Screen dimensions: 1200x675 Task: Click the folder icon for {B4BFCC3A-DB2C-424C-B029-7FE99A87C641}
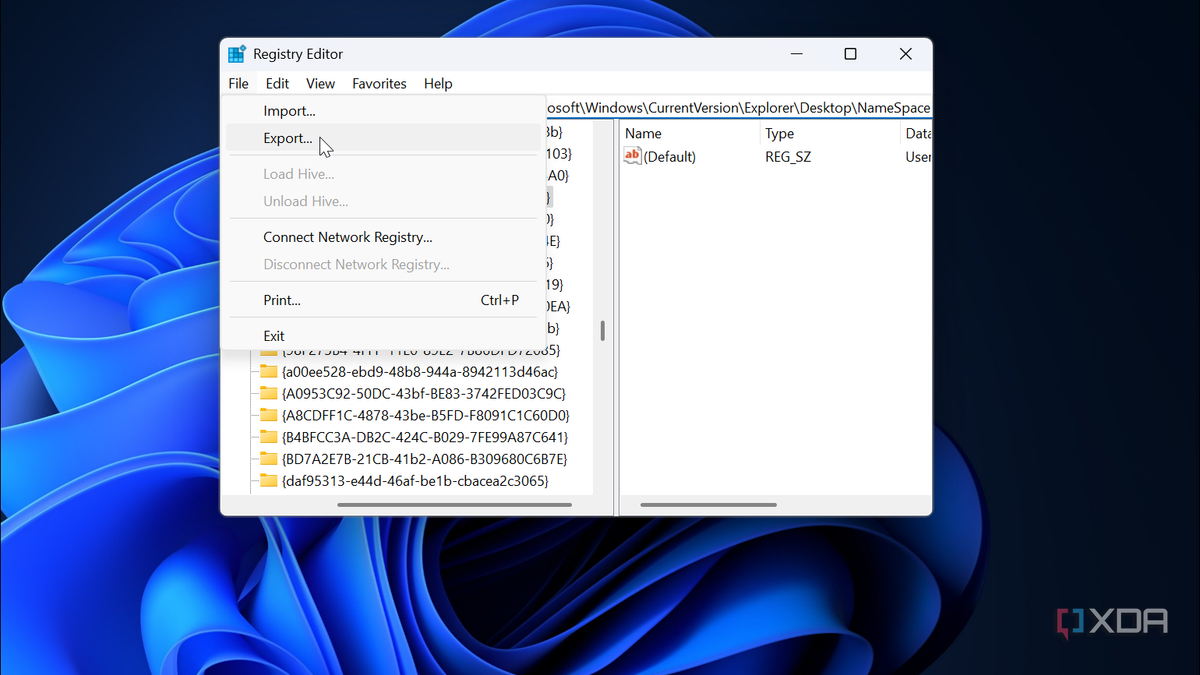click(x=268, y=437)
